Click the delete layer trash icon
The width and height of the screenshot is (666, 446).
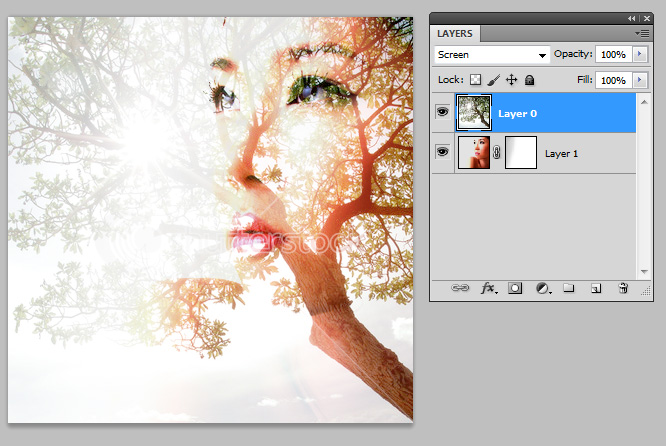(x=623, y=288)
